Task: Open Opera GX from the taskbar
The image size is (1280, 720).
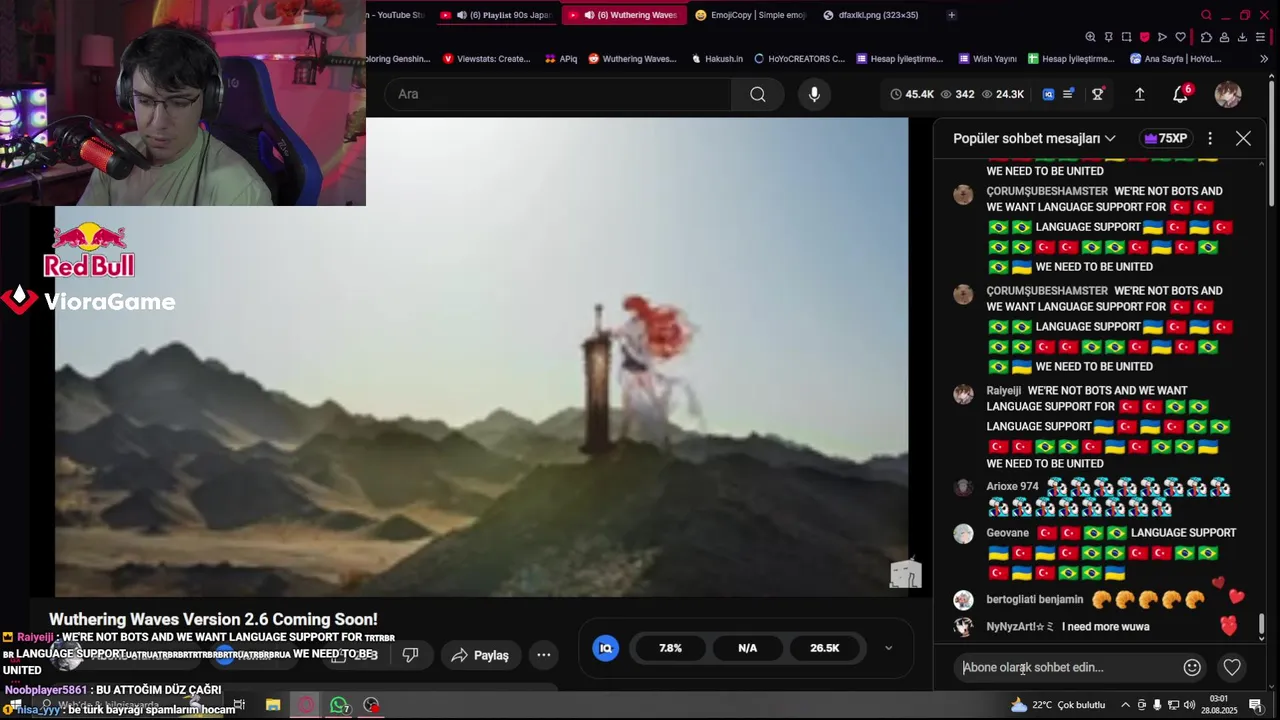Action: [x=306, y=705]
